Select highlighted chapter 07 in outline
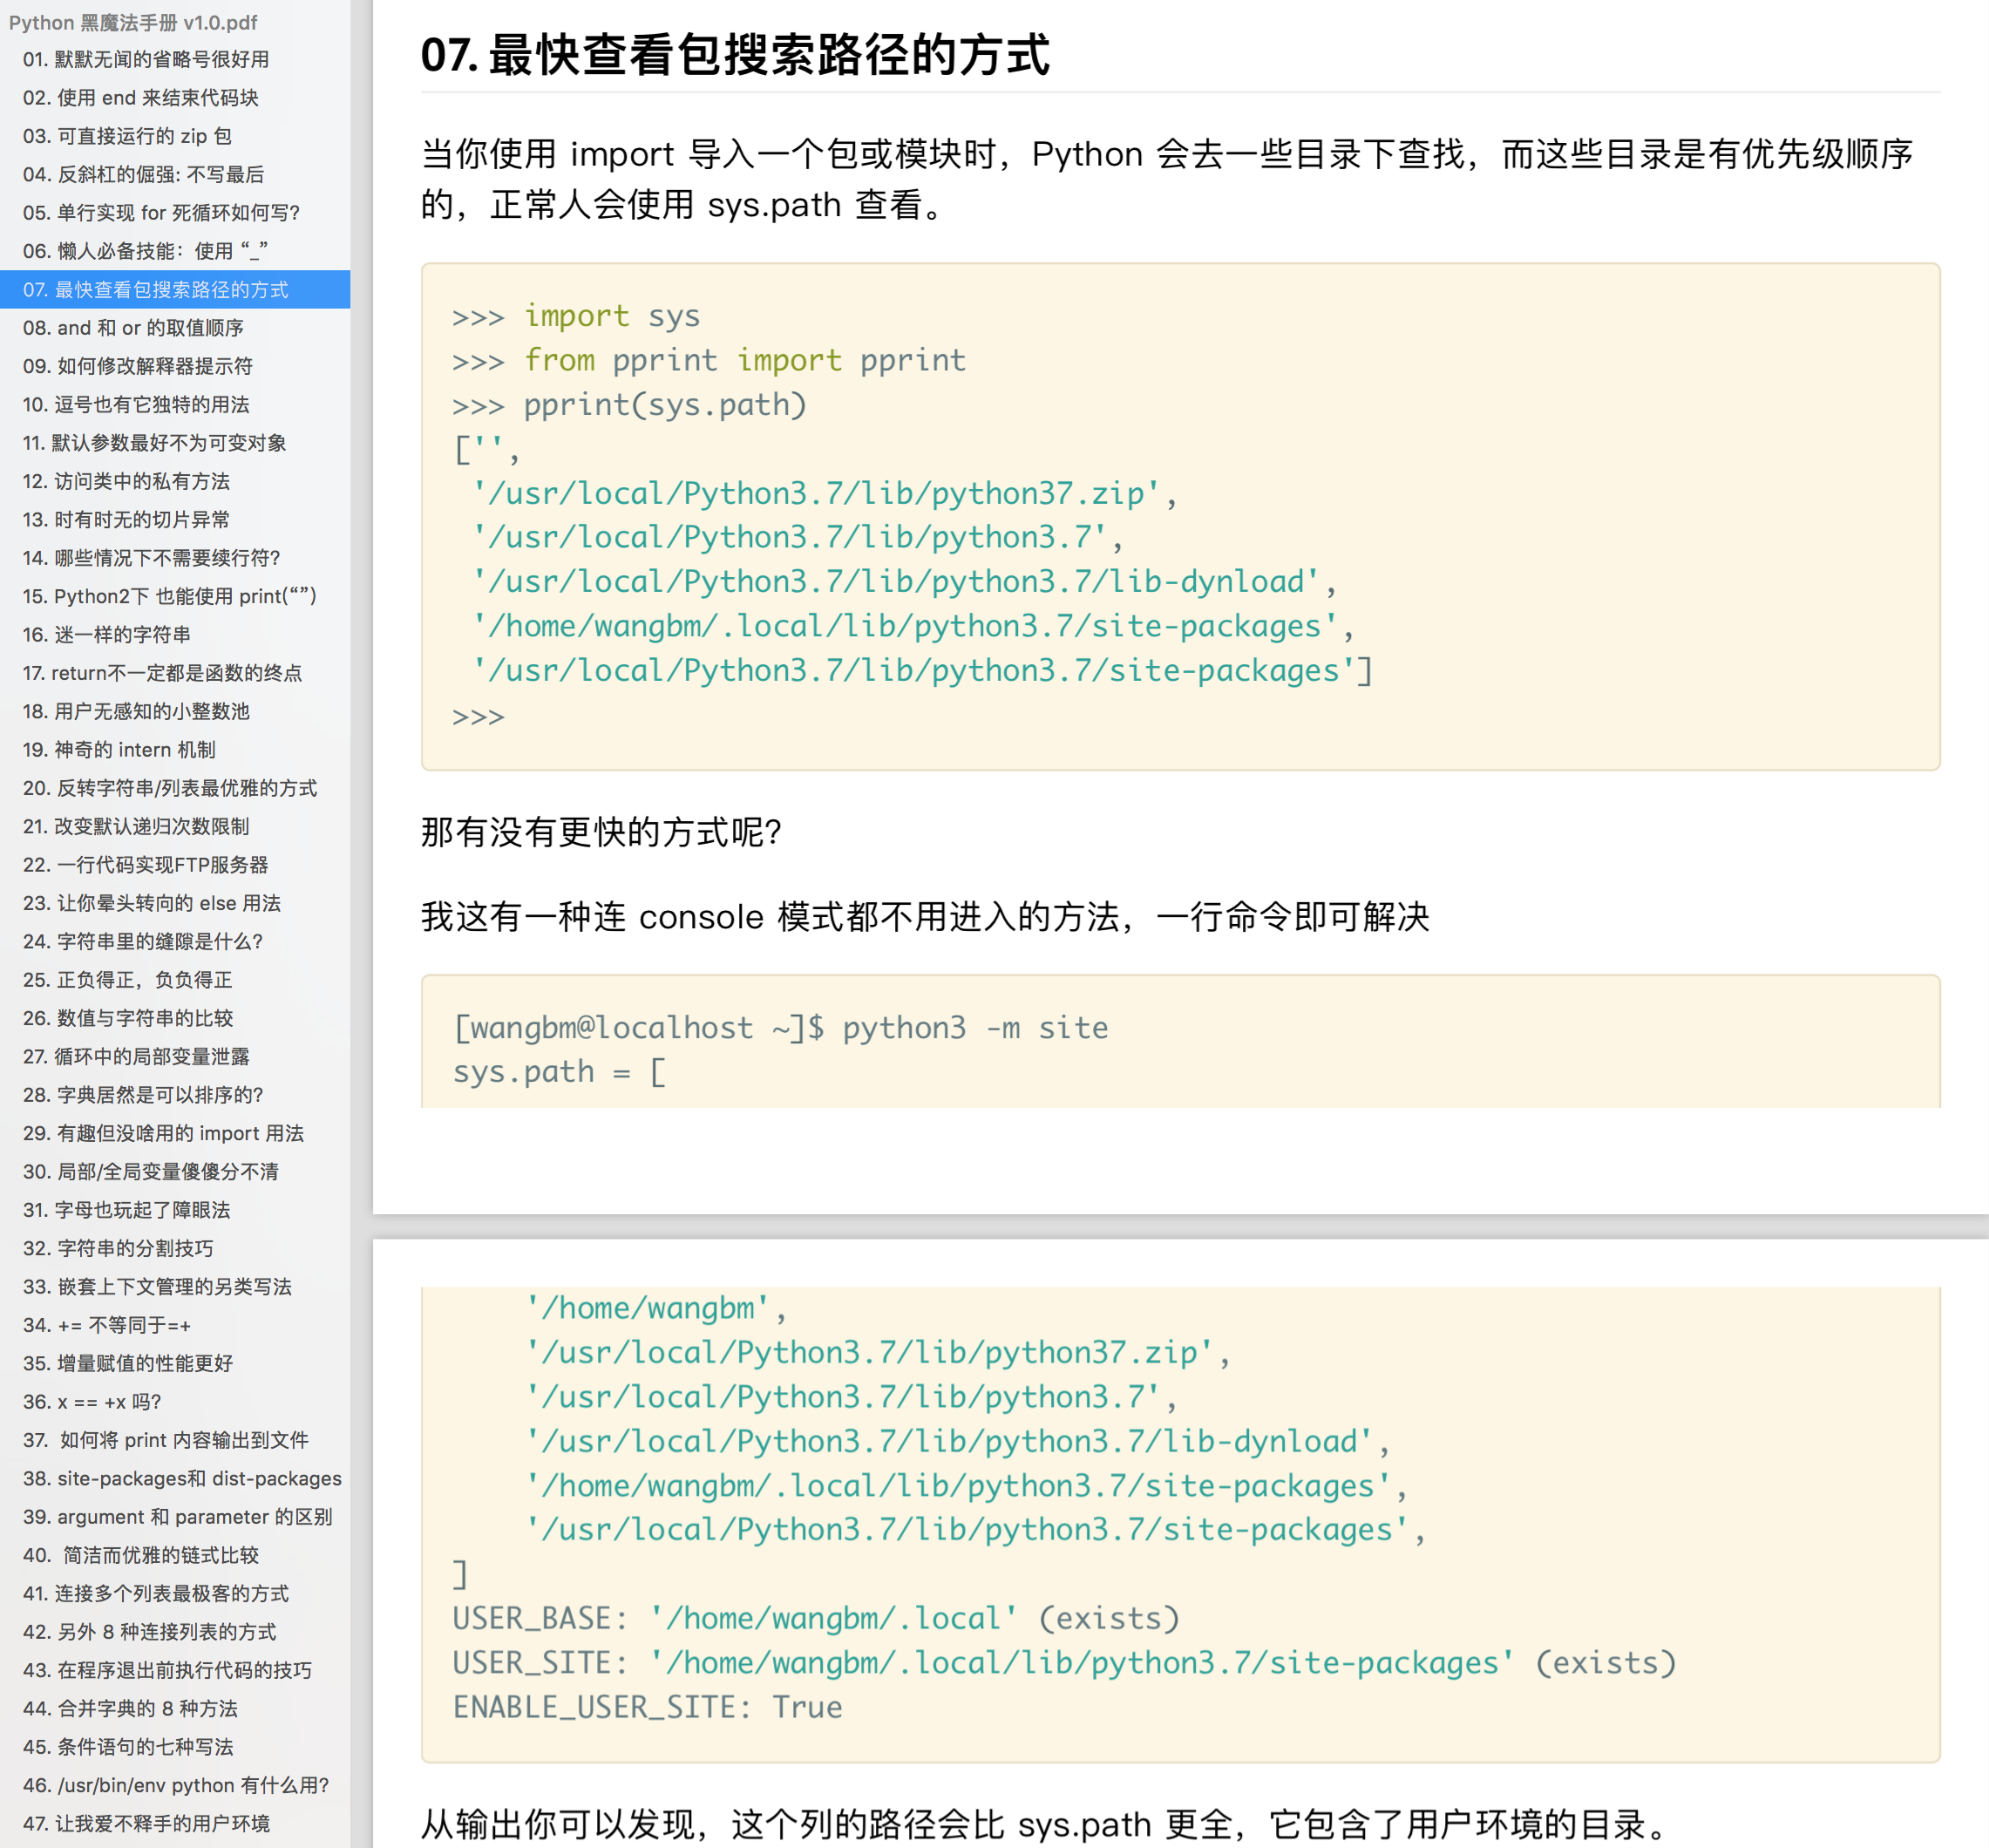 pos(155,289)
